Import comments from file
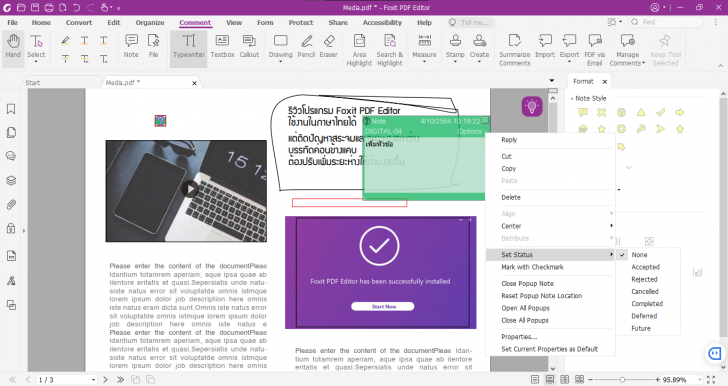Viewport: 728px width, 386px height. pos(545,47)
